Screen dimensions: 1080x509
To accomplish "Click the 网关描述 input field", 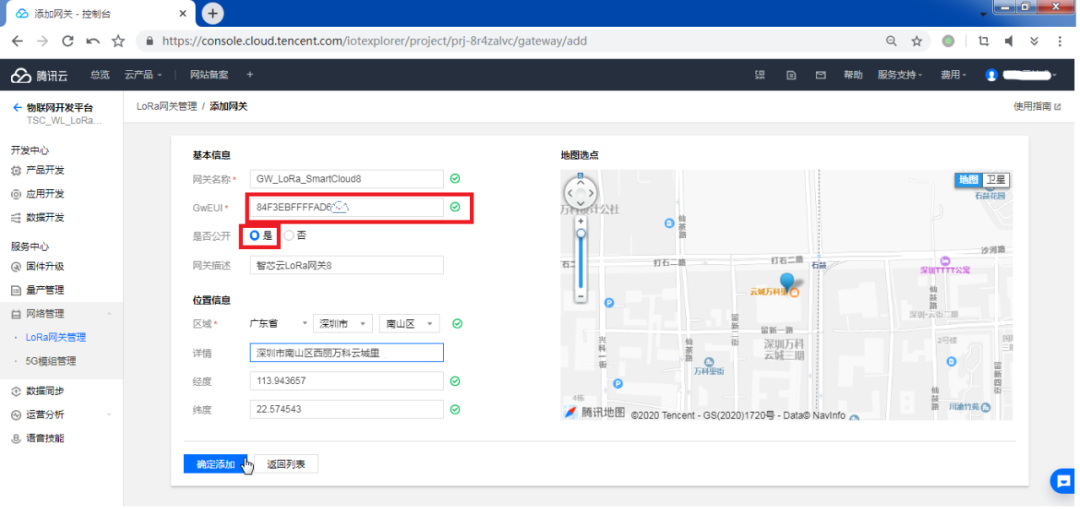I will (x=346, y=265).
